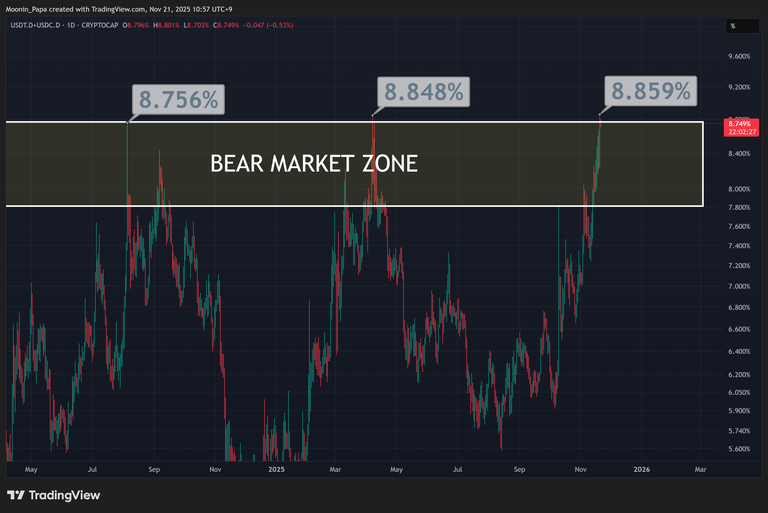This screenshot has height=513, width=768.
Task: Click the 9.600% price axis label
Action: pyautogui.click(x=739, y=57)
